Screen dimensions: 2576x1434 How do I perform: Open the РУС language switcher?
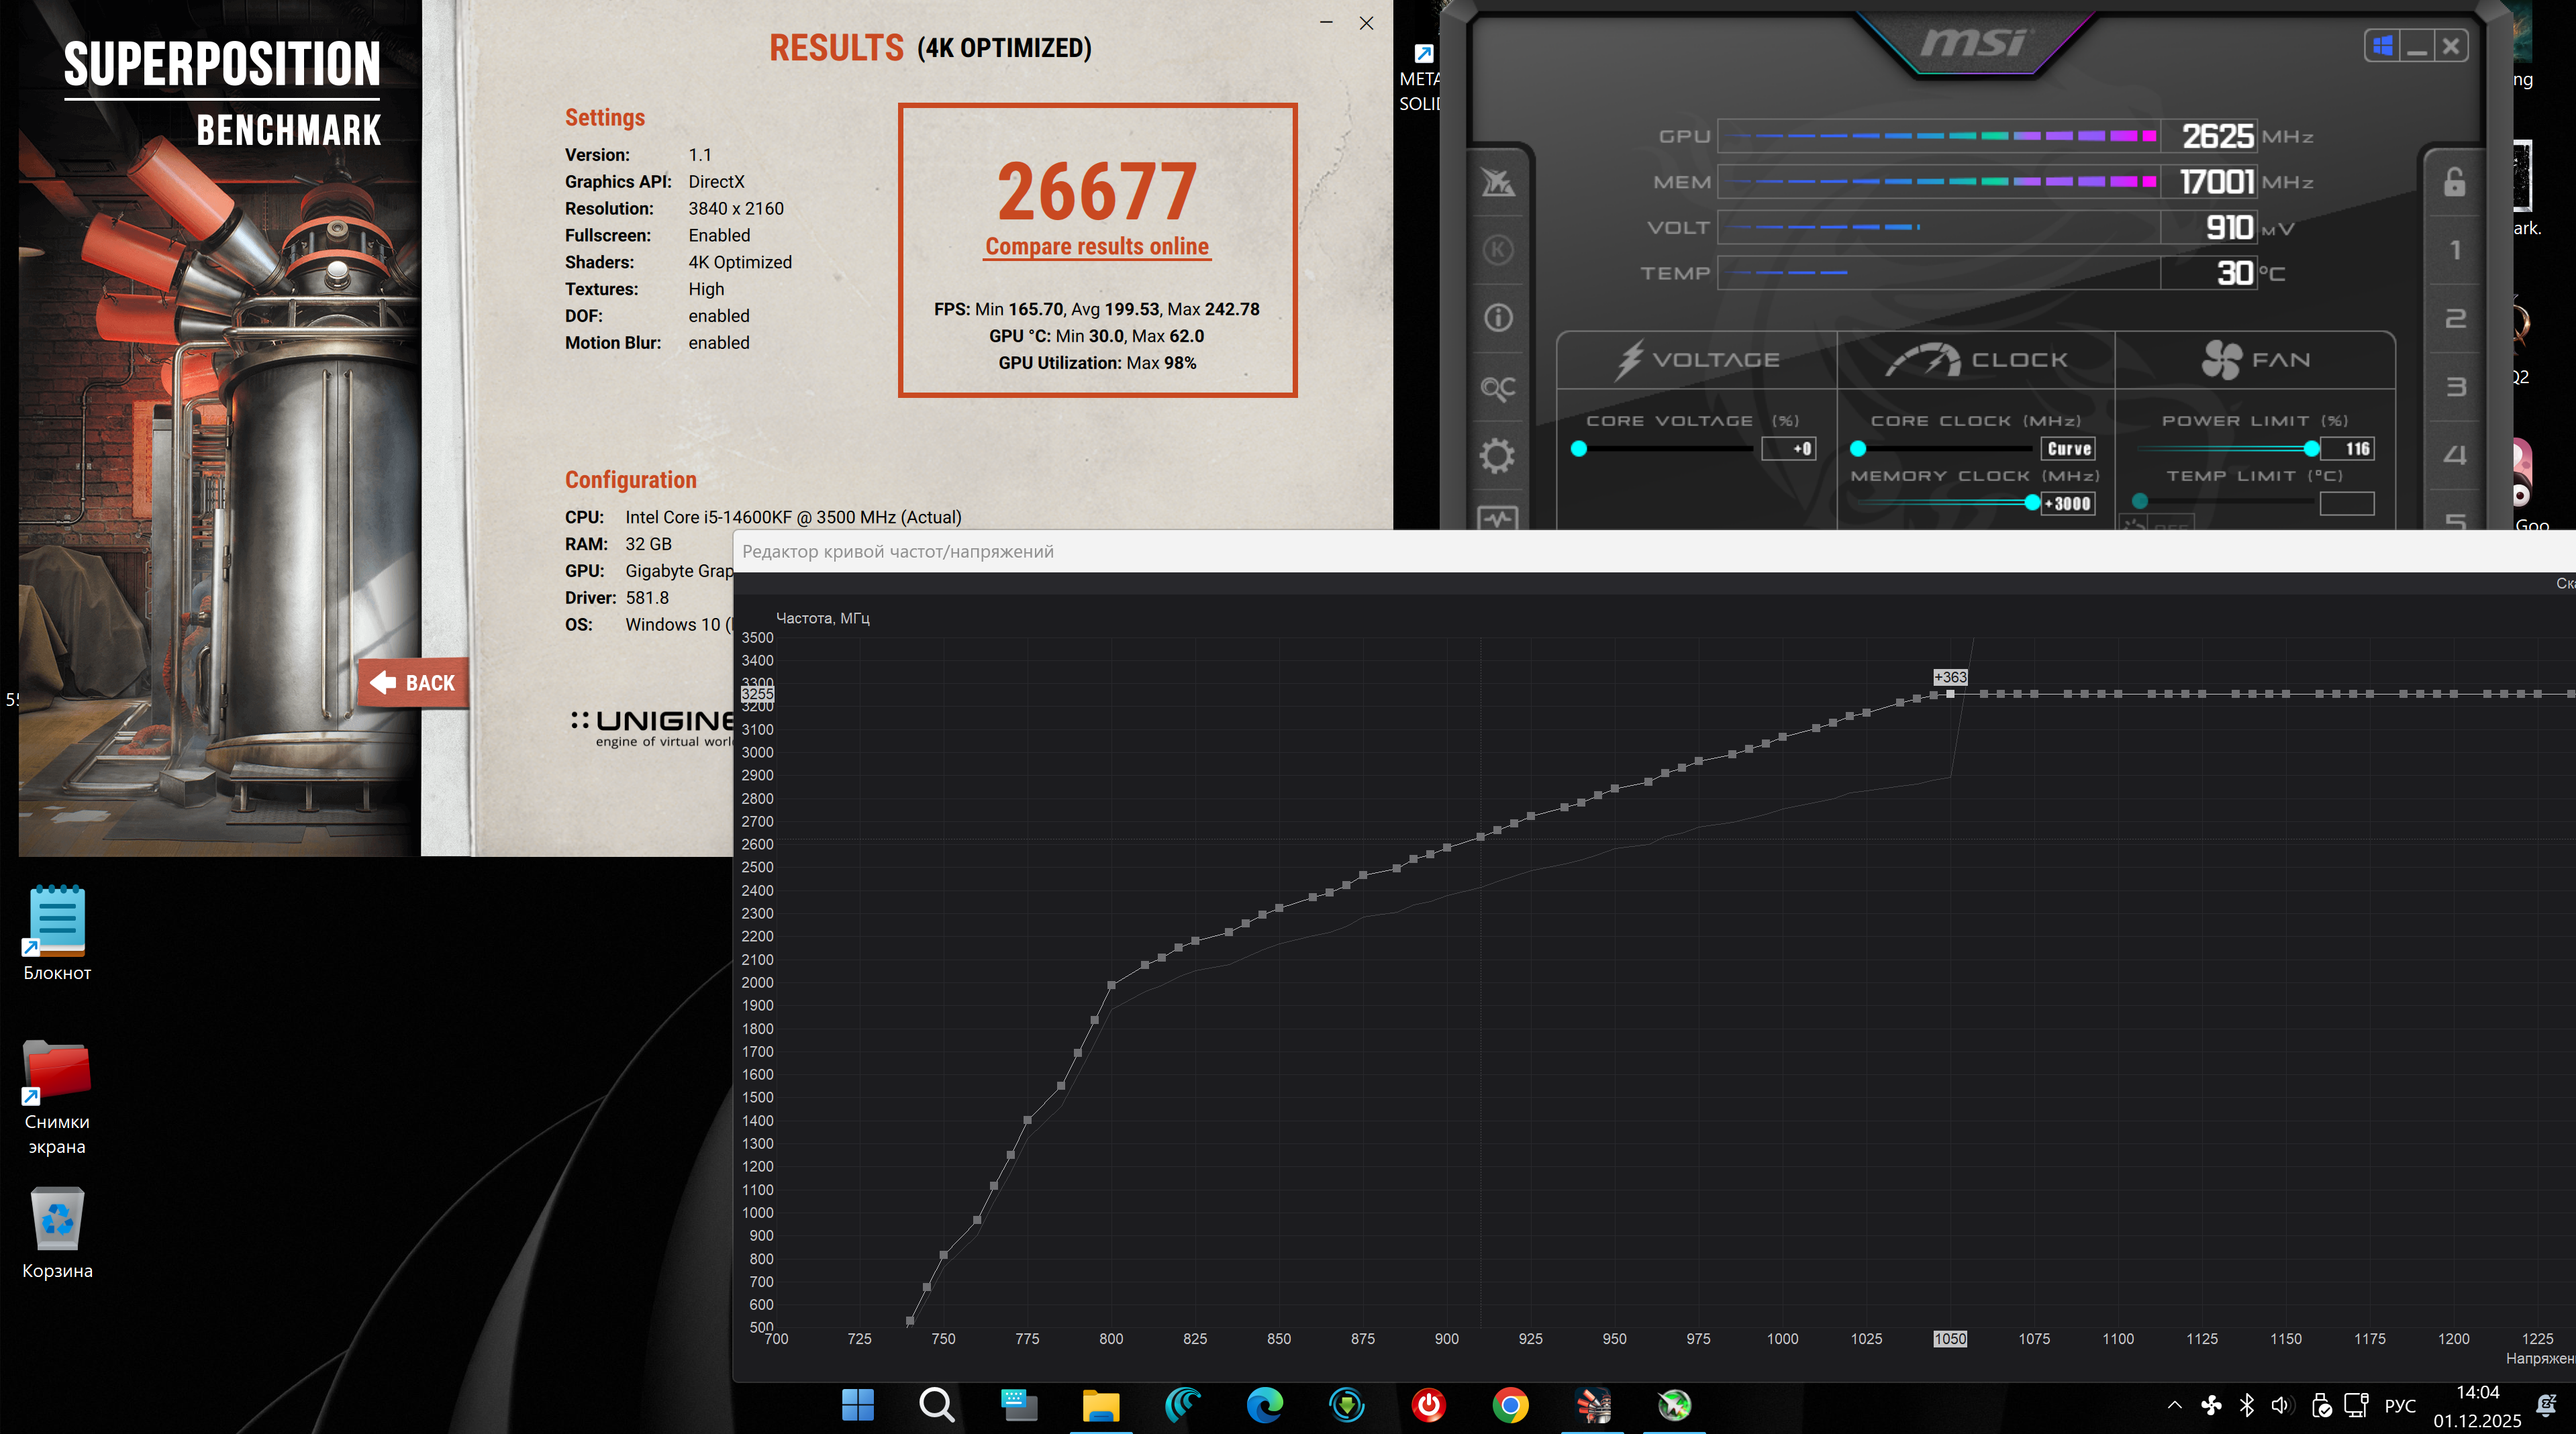[2399, 1405]
